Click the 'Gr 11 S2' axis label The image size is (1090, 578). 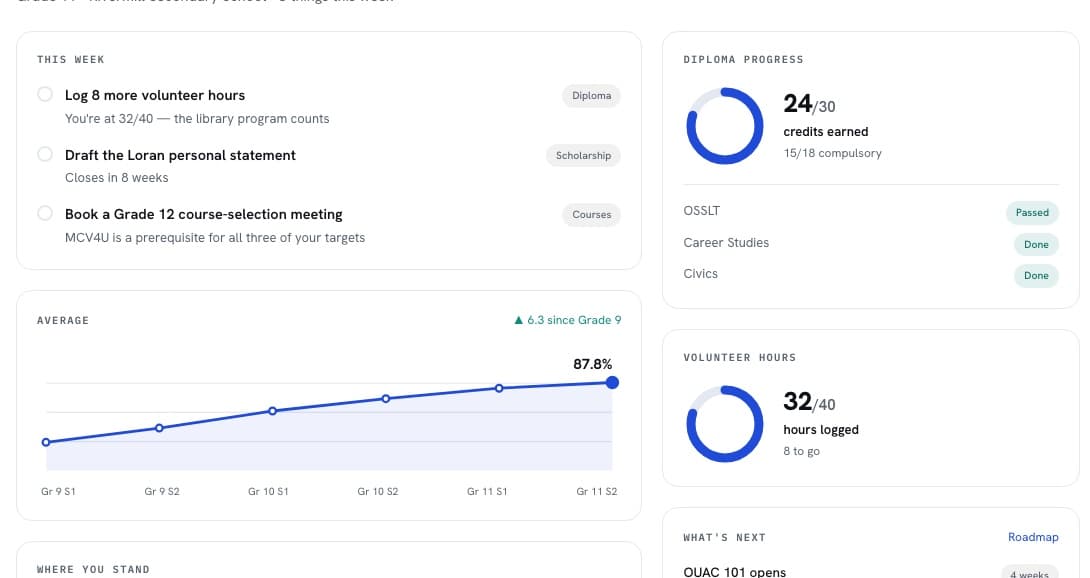pyautogui.click(x=596, y=491)
